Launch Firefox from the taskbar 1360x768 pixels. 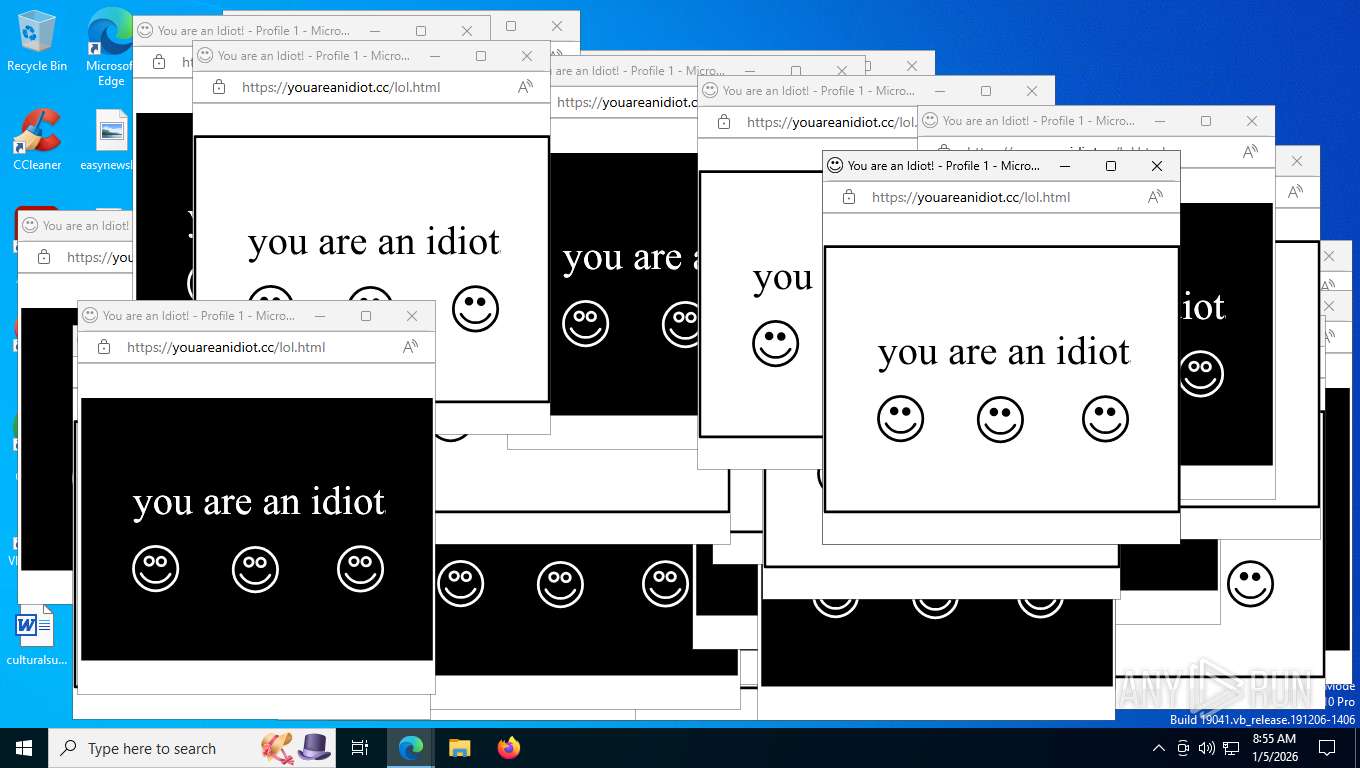[x=509, y=748]
